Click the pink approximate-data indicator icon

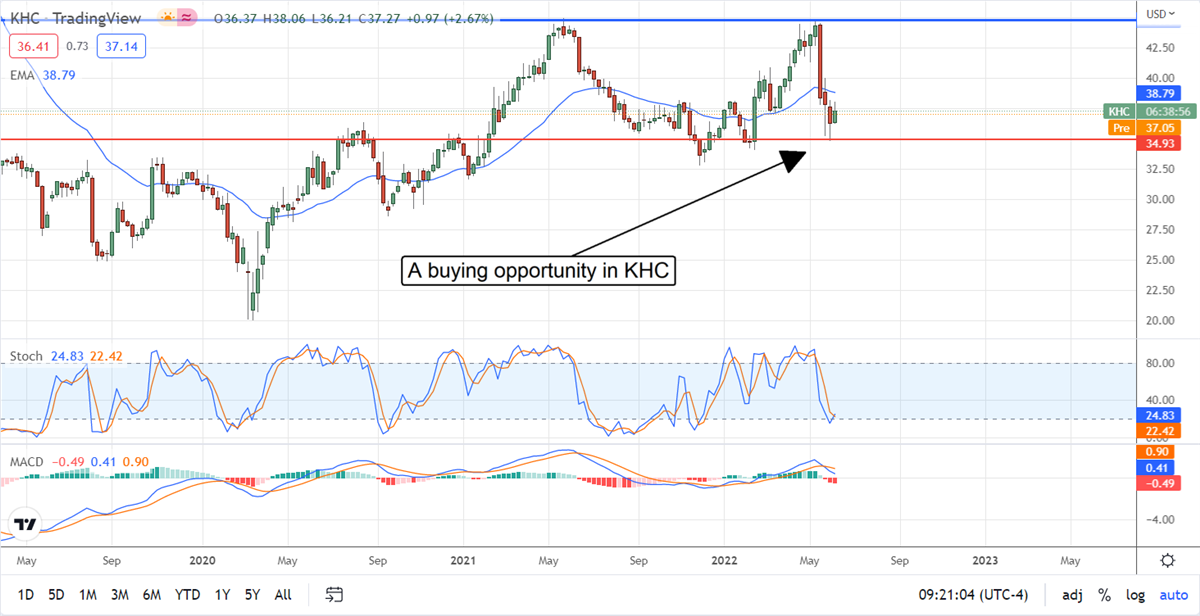185,16
